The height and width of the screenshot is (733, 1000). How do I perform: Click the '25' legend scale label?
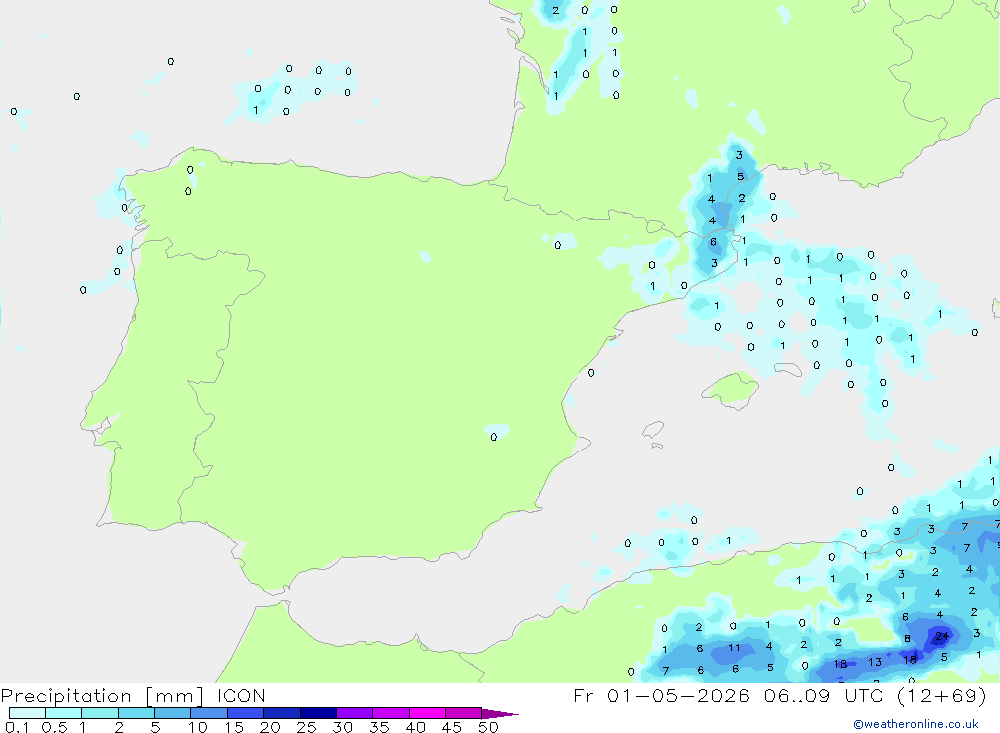click(306, 727)
